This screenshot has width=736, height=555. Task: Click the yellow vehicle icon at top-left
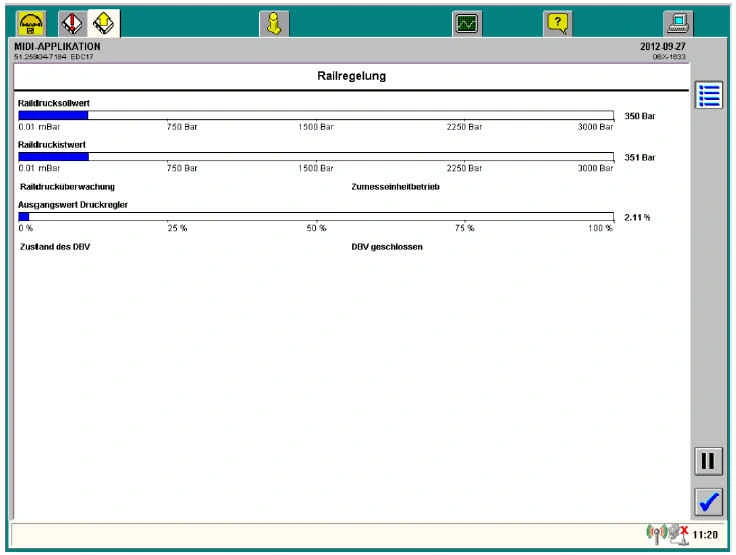[x=31, y=20]
